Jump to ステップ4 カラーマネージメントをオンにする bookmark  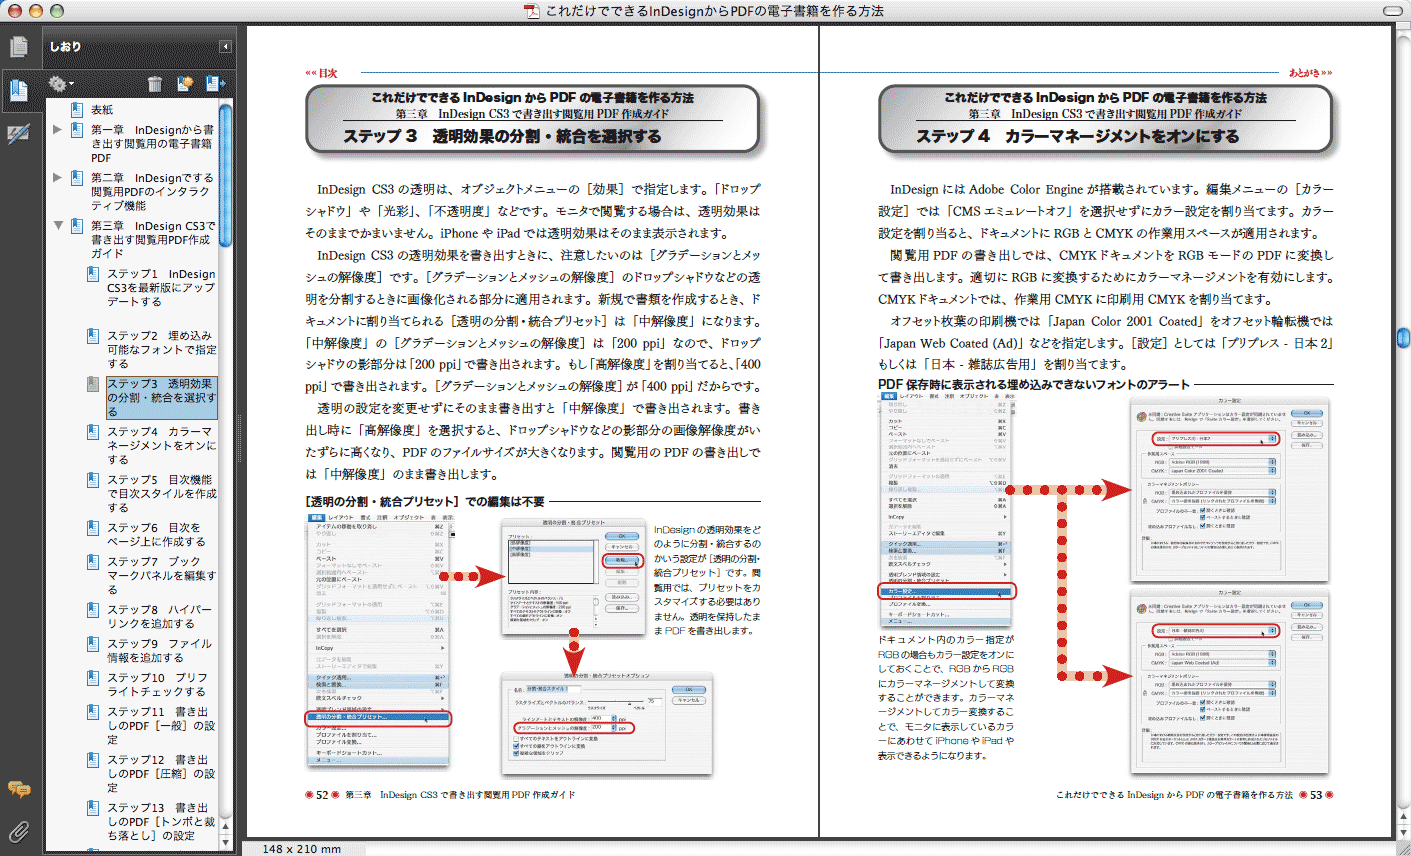pyautogui.click(x=161, y=446)
